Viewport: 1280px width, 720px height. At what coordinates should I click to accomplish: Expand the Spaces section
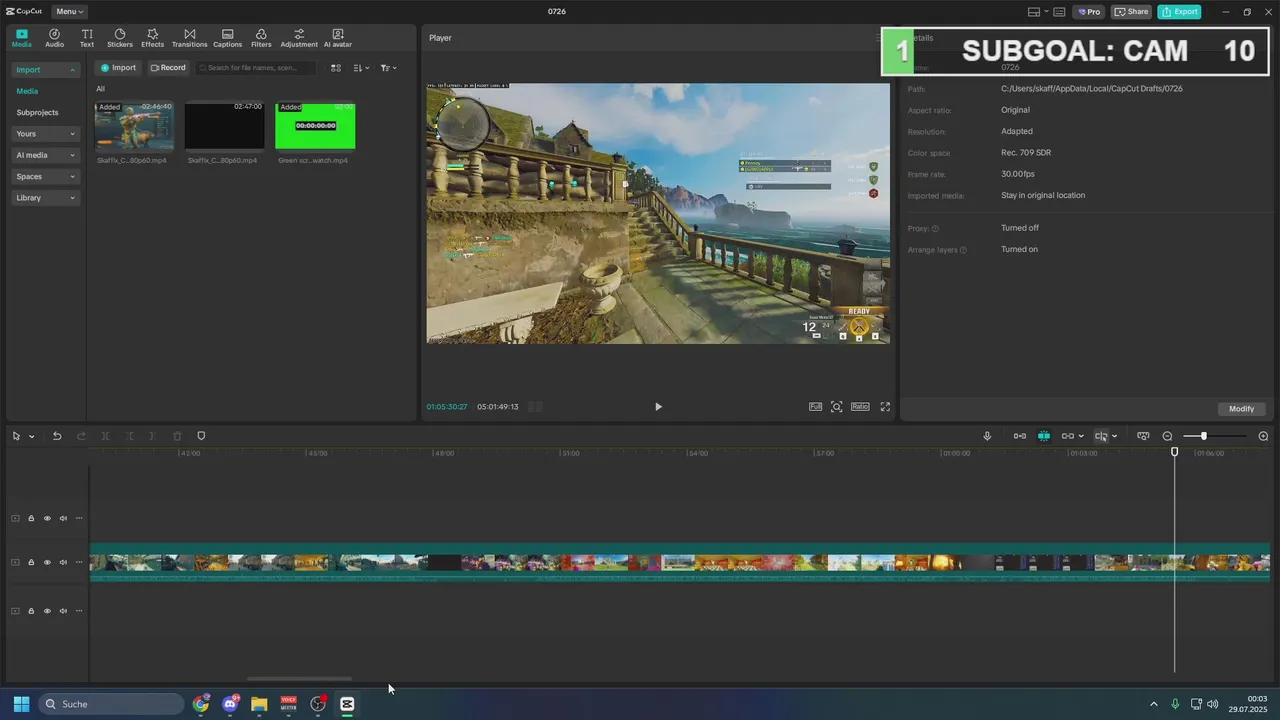[x=46, y=176]
